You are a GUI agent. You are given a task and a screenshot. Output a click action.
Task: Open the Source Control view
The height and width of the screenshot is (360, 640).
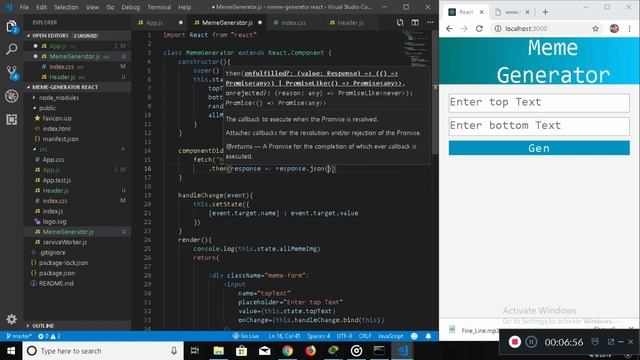11,73
